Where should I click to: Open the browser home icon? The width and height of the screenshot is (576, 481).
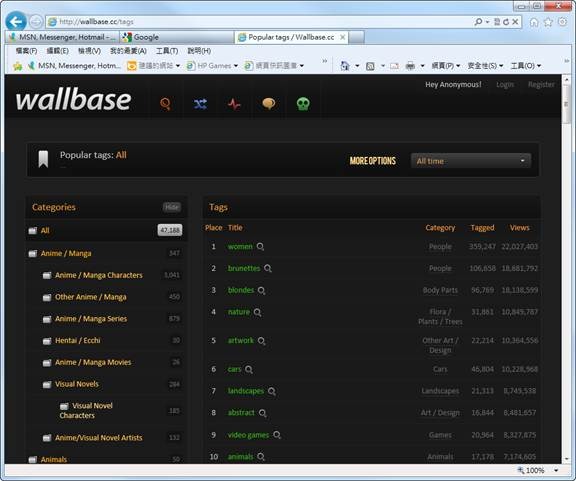(x=534, y=22)
